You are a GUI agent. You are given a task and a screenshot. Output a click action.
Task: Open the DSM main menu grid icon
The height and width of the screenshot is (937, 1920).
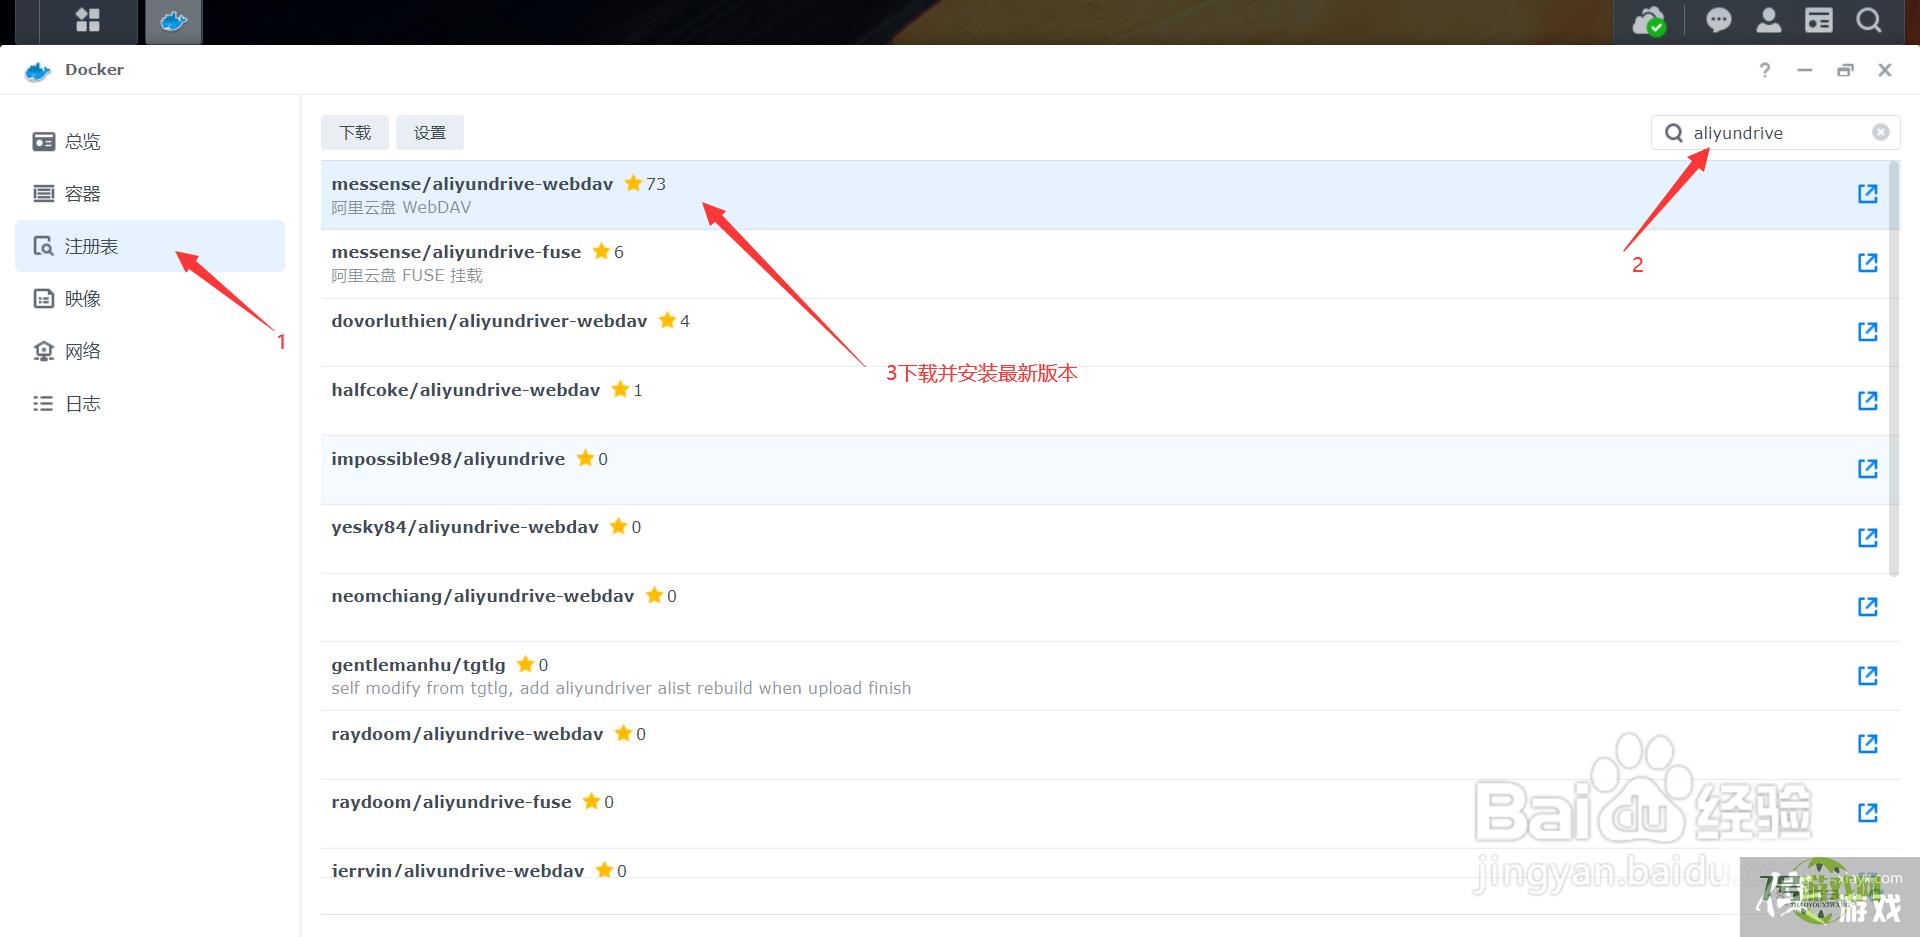coord(88,20)
